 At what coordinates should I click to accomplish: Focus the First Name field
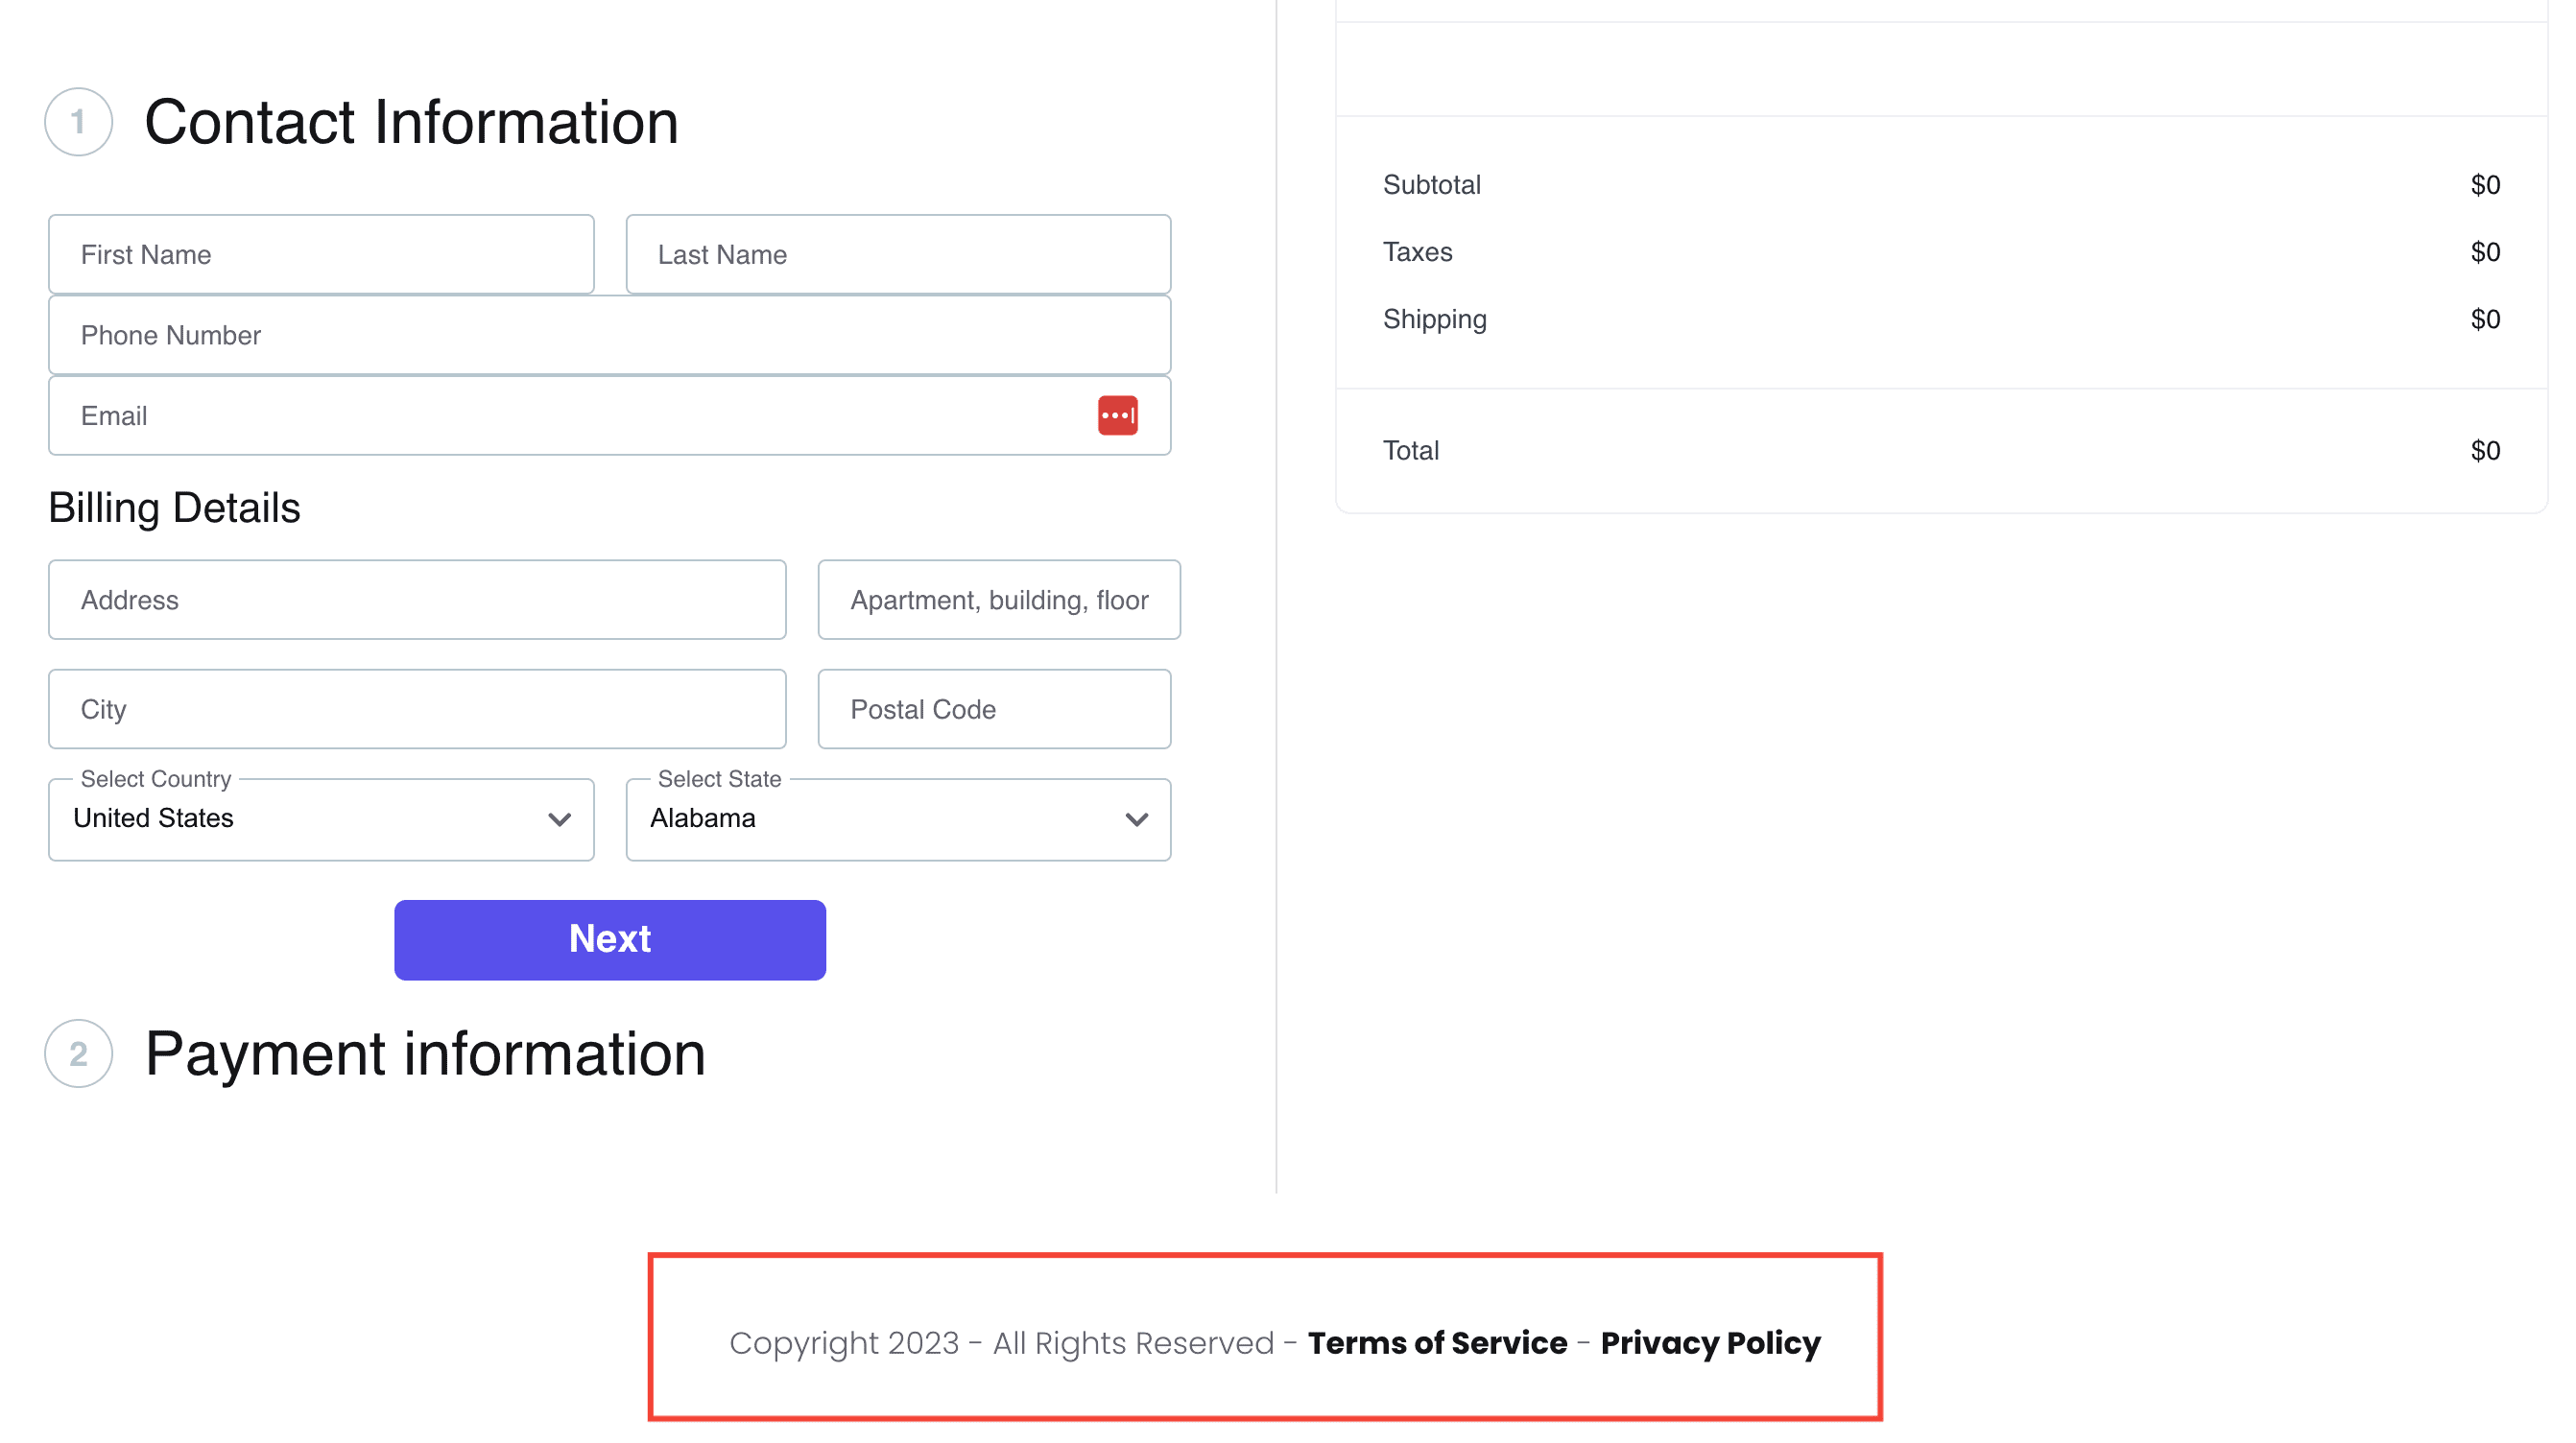pyautogui.click(x=321, y=254)
